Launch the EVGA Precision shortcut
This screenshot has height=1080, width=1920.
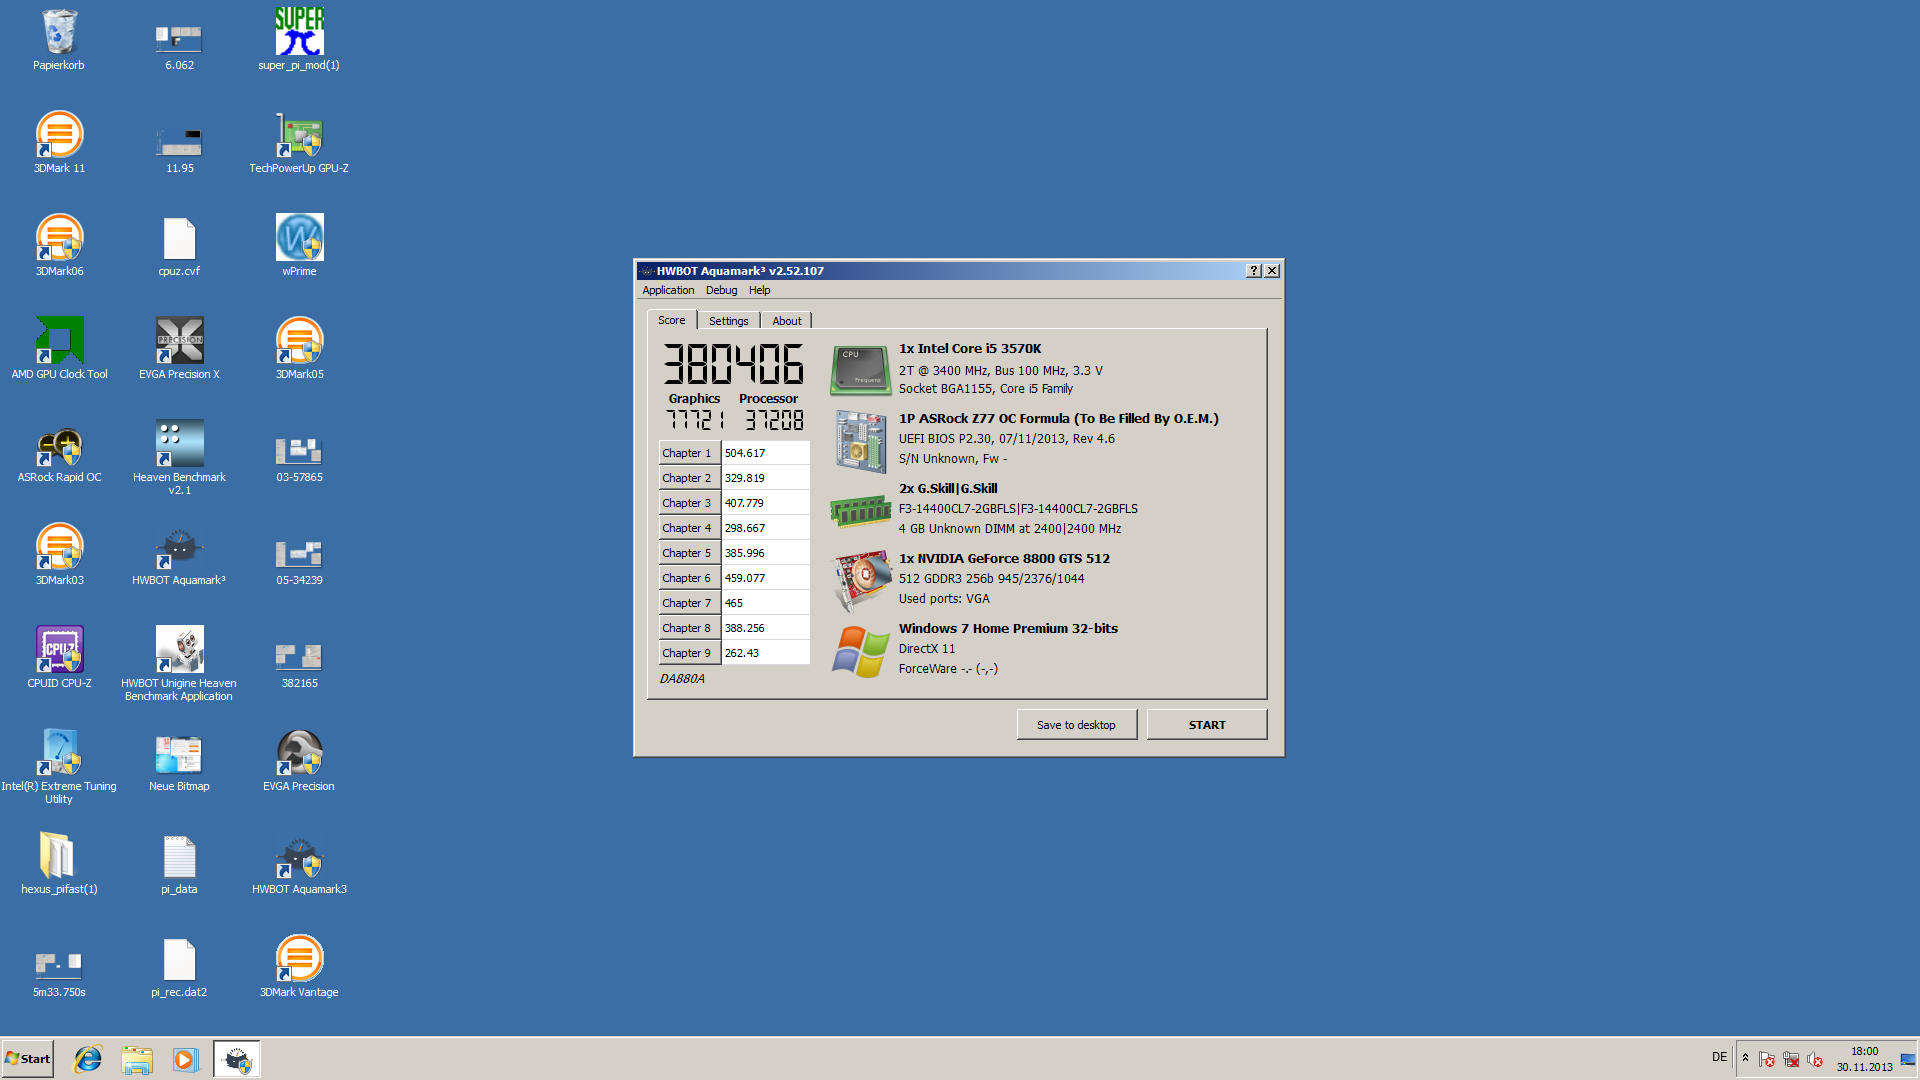click(x=299, y=761)
